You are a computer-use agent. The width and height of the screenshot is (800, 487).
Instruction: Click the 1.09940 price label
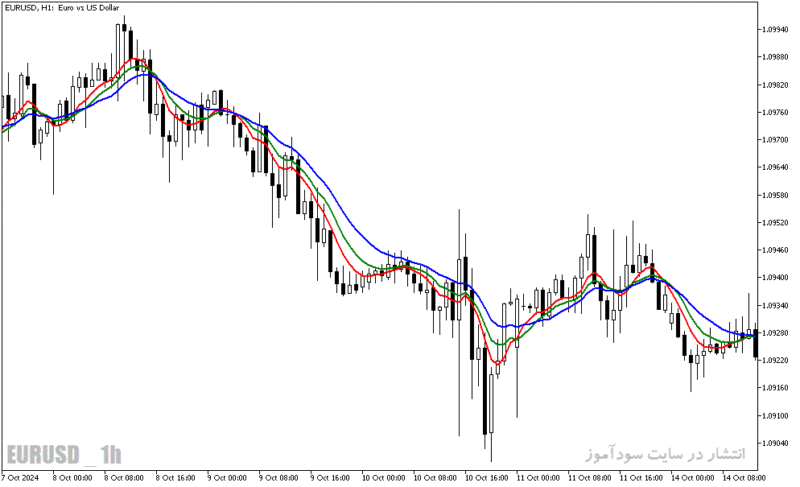[775, 30]
